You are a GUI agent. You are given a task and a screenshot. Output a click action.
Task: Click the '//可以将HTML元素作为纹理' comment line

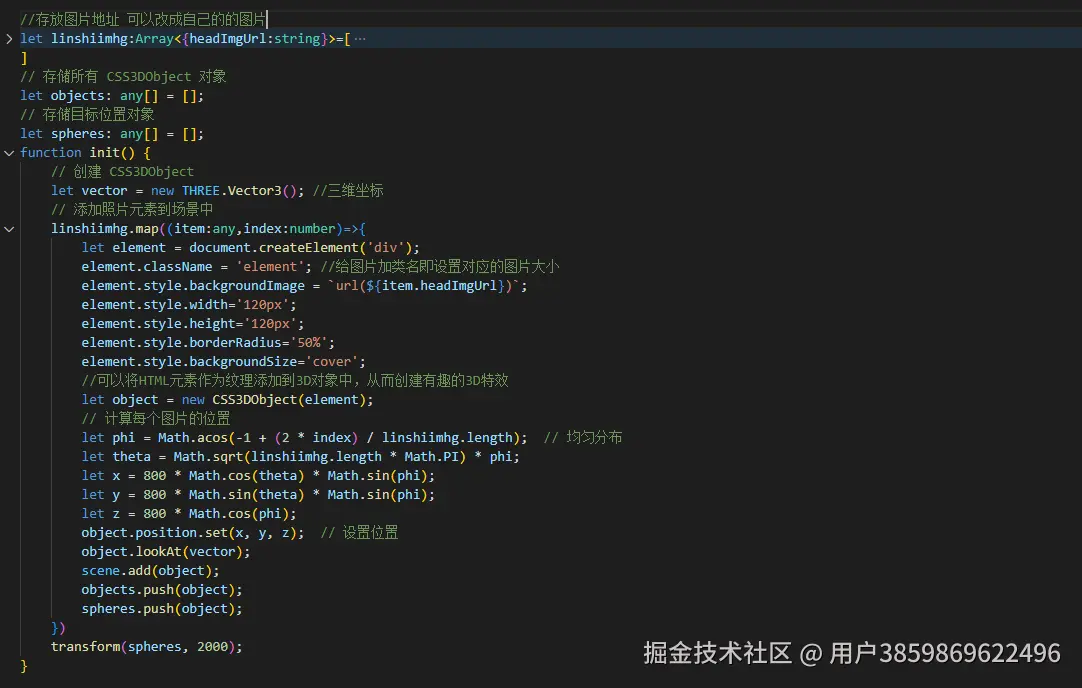pyautogui.click(x=295, y=381)
